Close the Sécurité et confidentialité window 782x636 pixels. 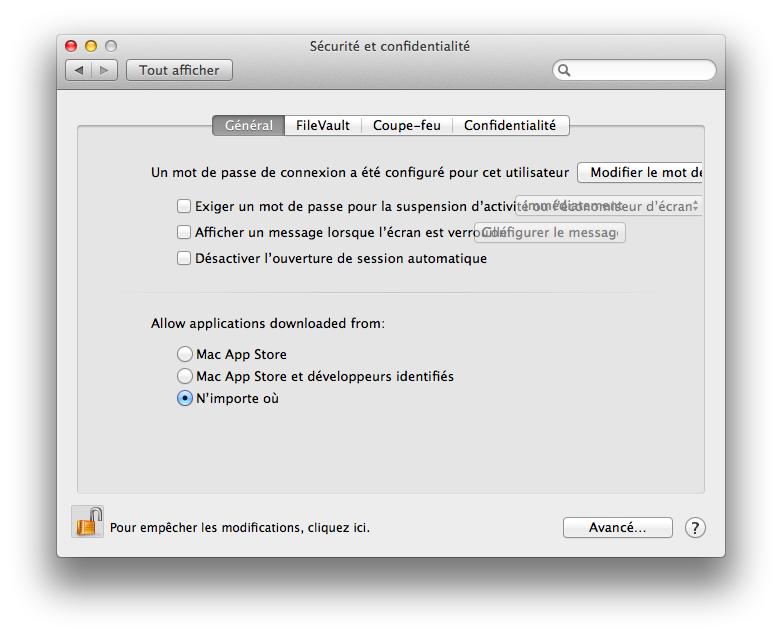[x=71, y=46]
